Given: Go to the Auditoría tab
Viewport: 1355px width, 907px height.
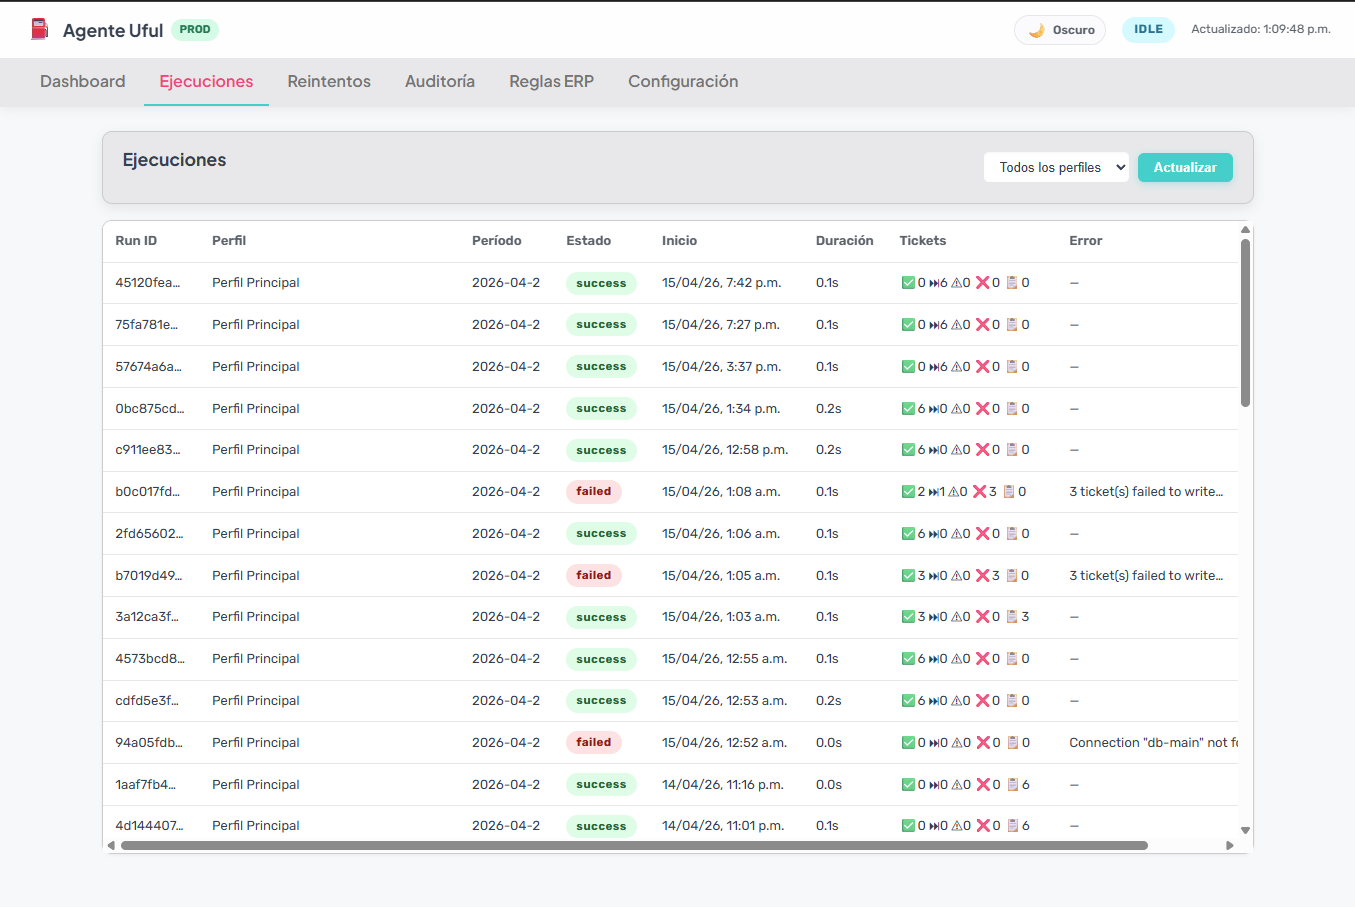Looking at the screenshot, I should point(440,82).
